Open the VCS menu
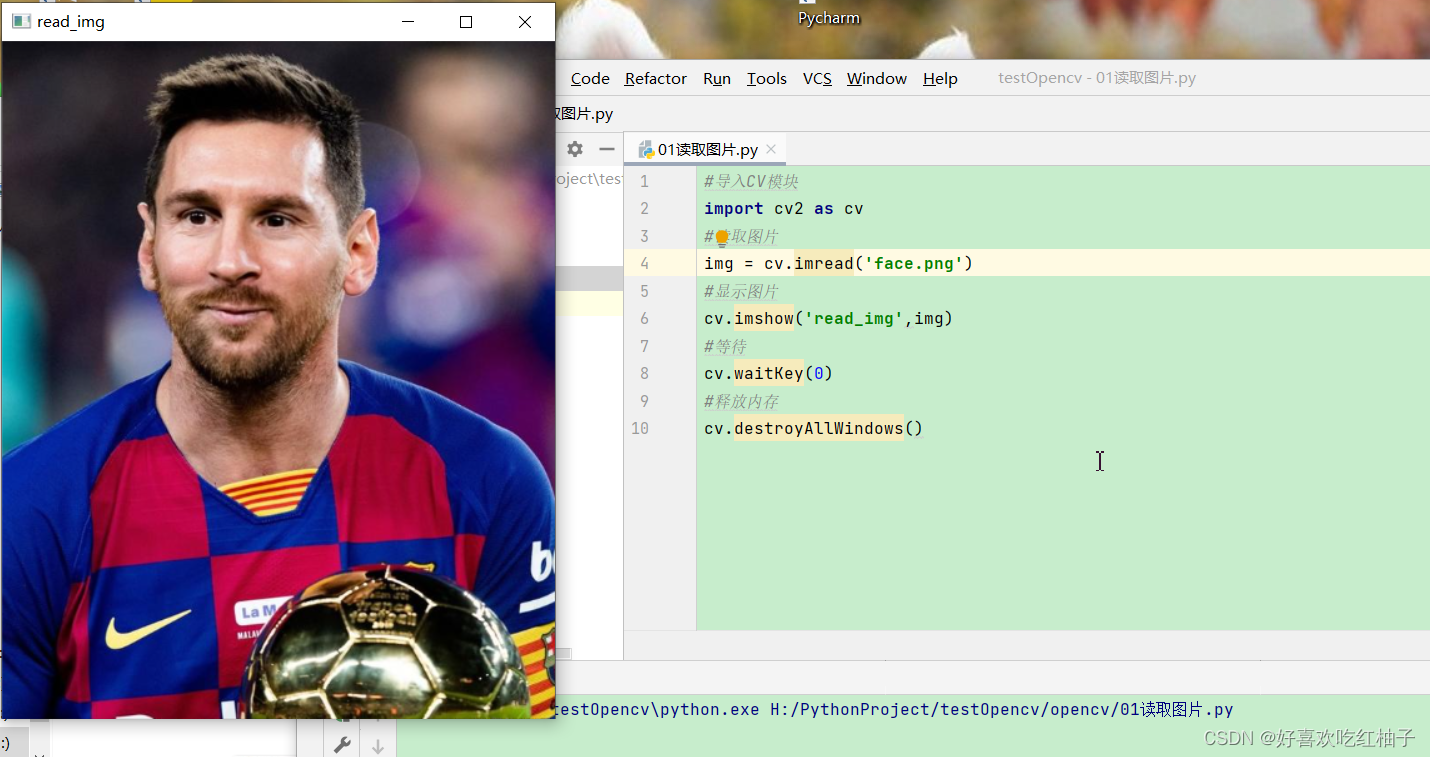Viewport: 1430px width, 757px height. click(817, 78)
